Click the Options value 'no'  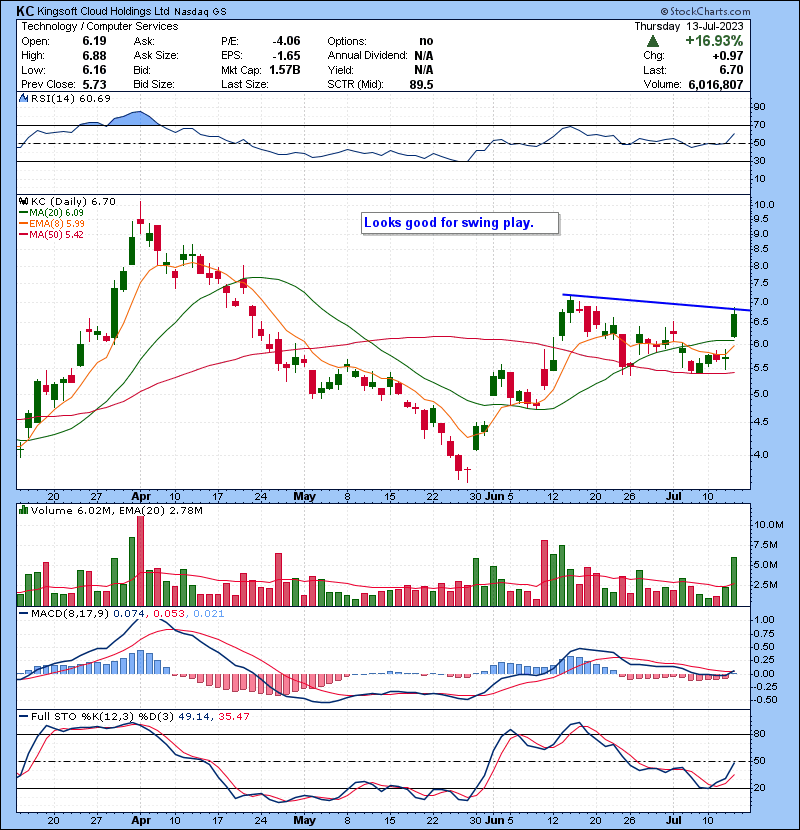click(x=426, y=41)
